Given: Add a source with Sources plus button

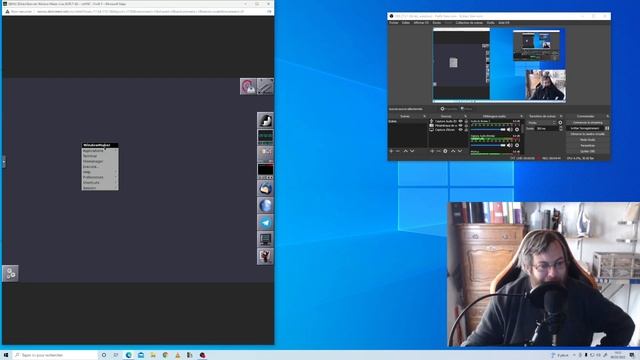Looking at the screenshot, I should coord(432,151).
